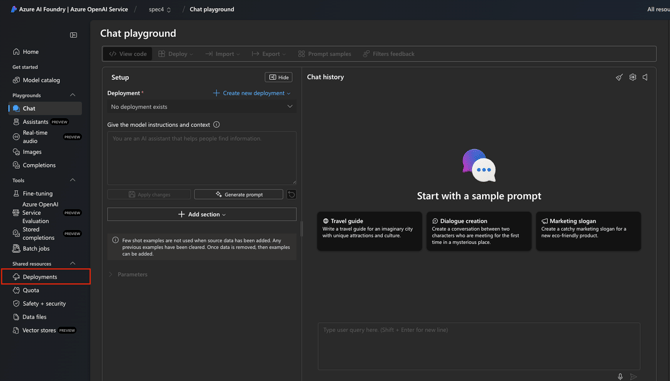Image resolution: width=670 pixels, height=381 pixels.
Task: Click the microphone icon in chat input
Action: point(620,376)
